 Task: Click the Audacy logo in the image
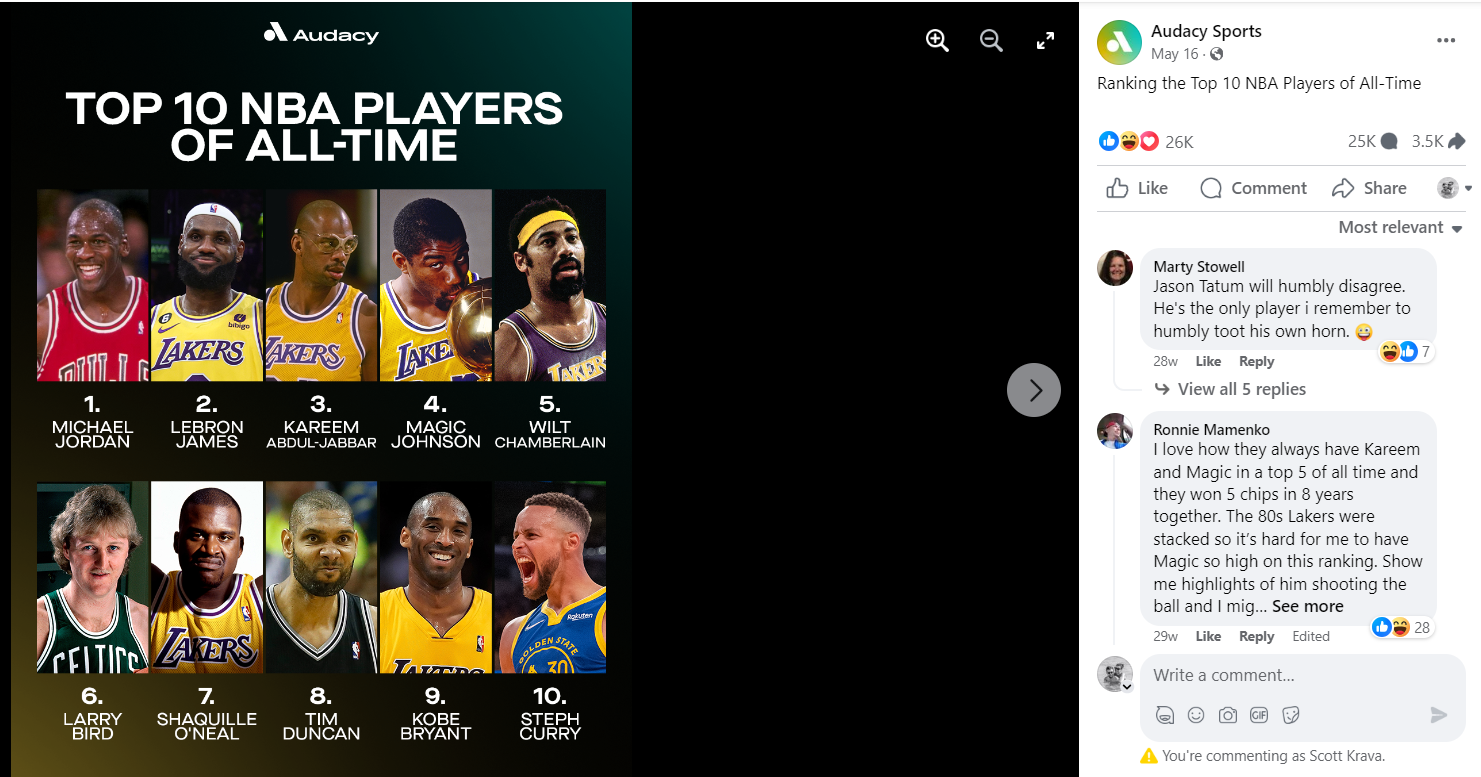click(321, 34)
